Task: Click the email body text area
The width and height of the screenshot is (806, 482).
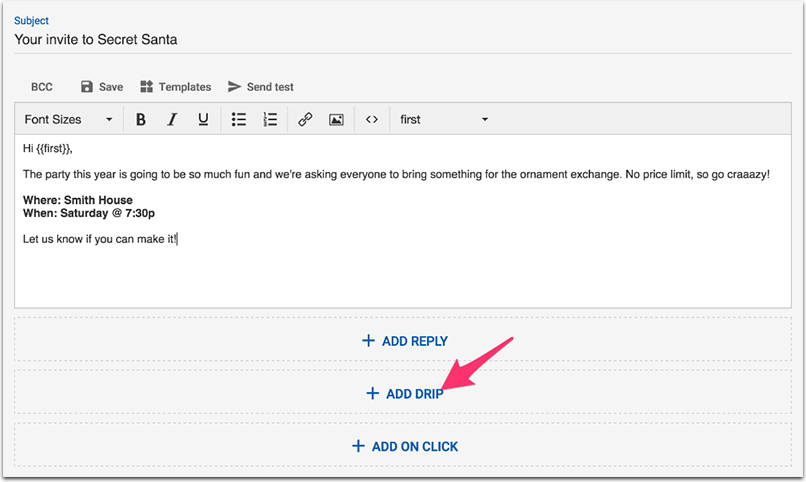Action: (400, 260)
